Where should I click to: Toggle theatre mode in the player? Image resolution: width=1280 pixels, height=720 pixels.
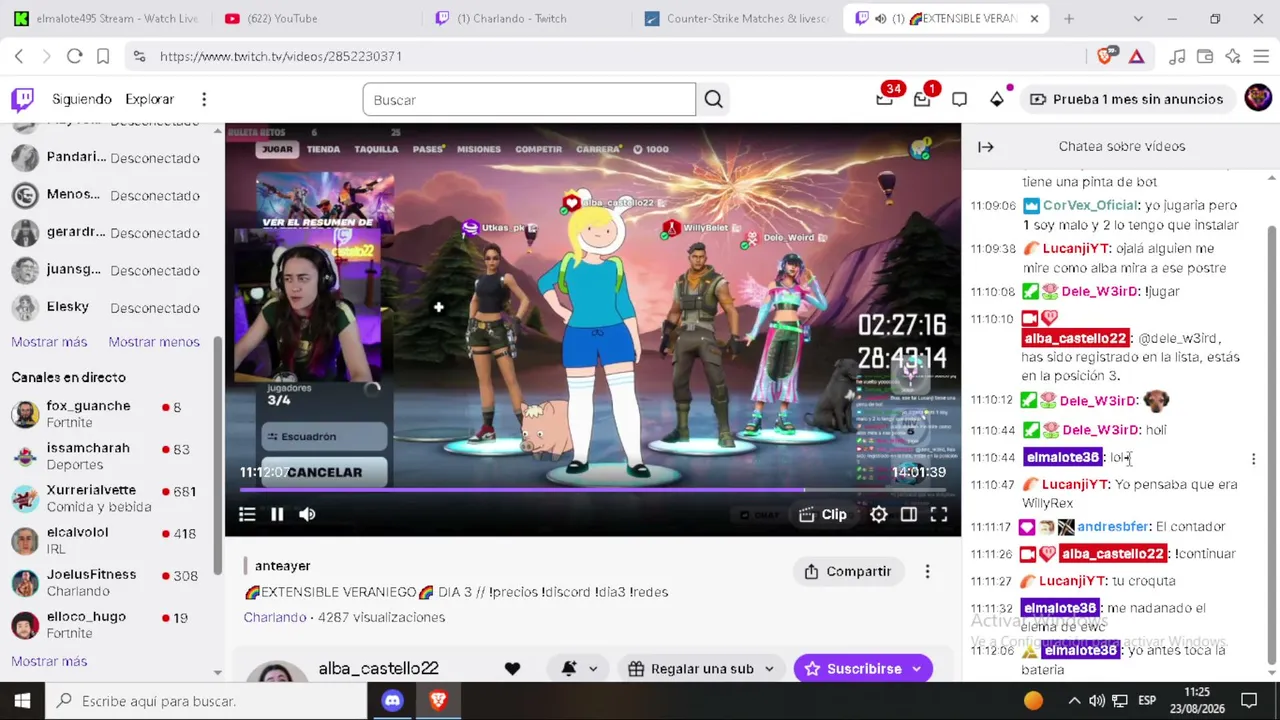pyautogui.click(x=908, y=514)
